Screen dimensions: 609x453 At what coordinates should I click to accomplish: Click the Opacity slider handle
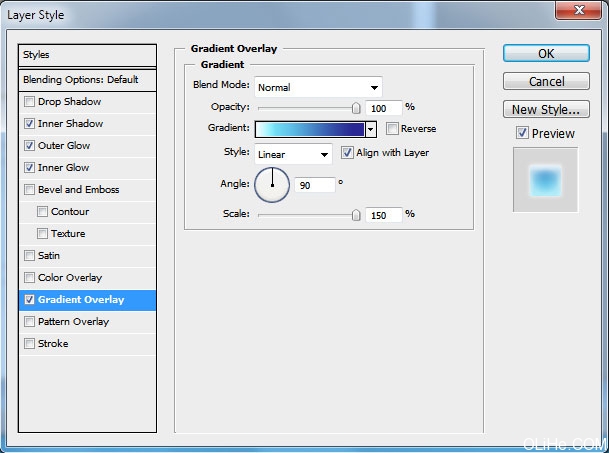pos(356,107)
